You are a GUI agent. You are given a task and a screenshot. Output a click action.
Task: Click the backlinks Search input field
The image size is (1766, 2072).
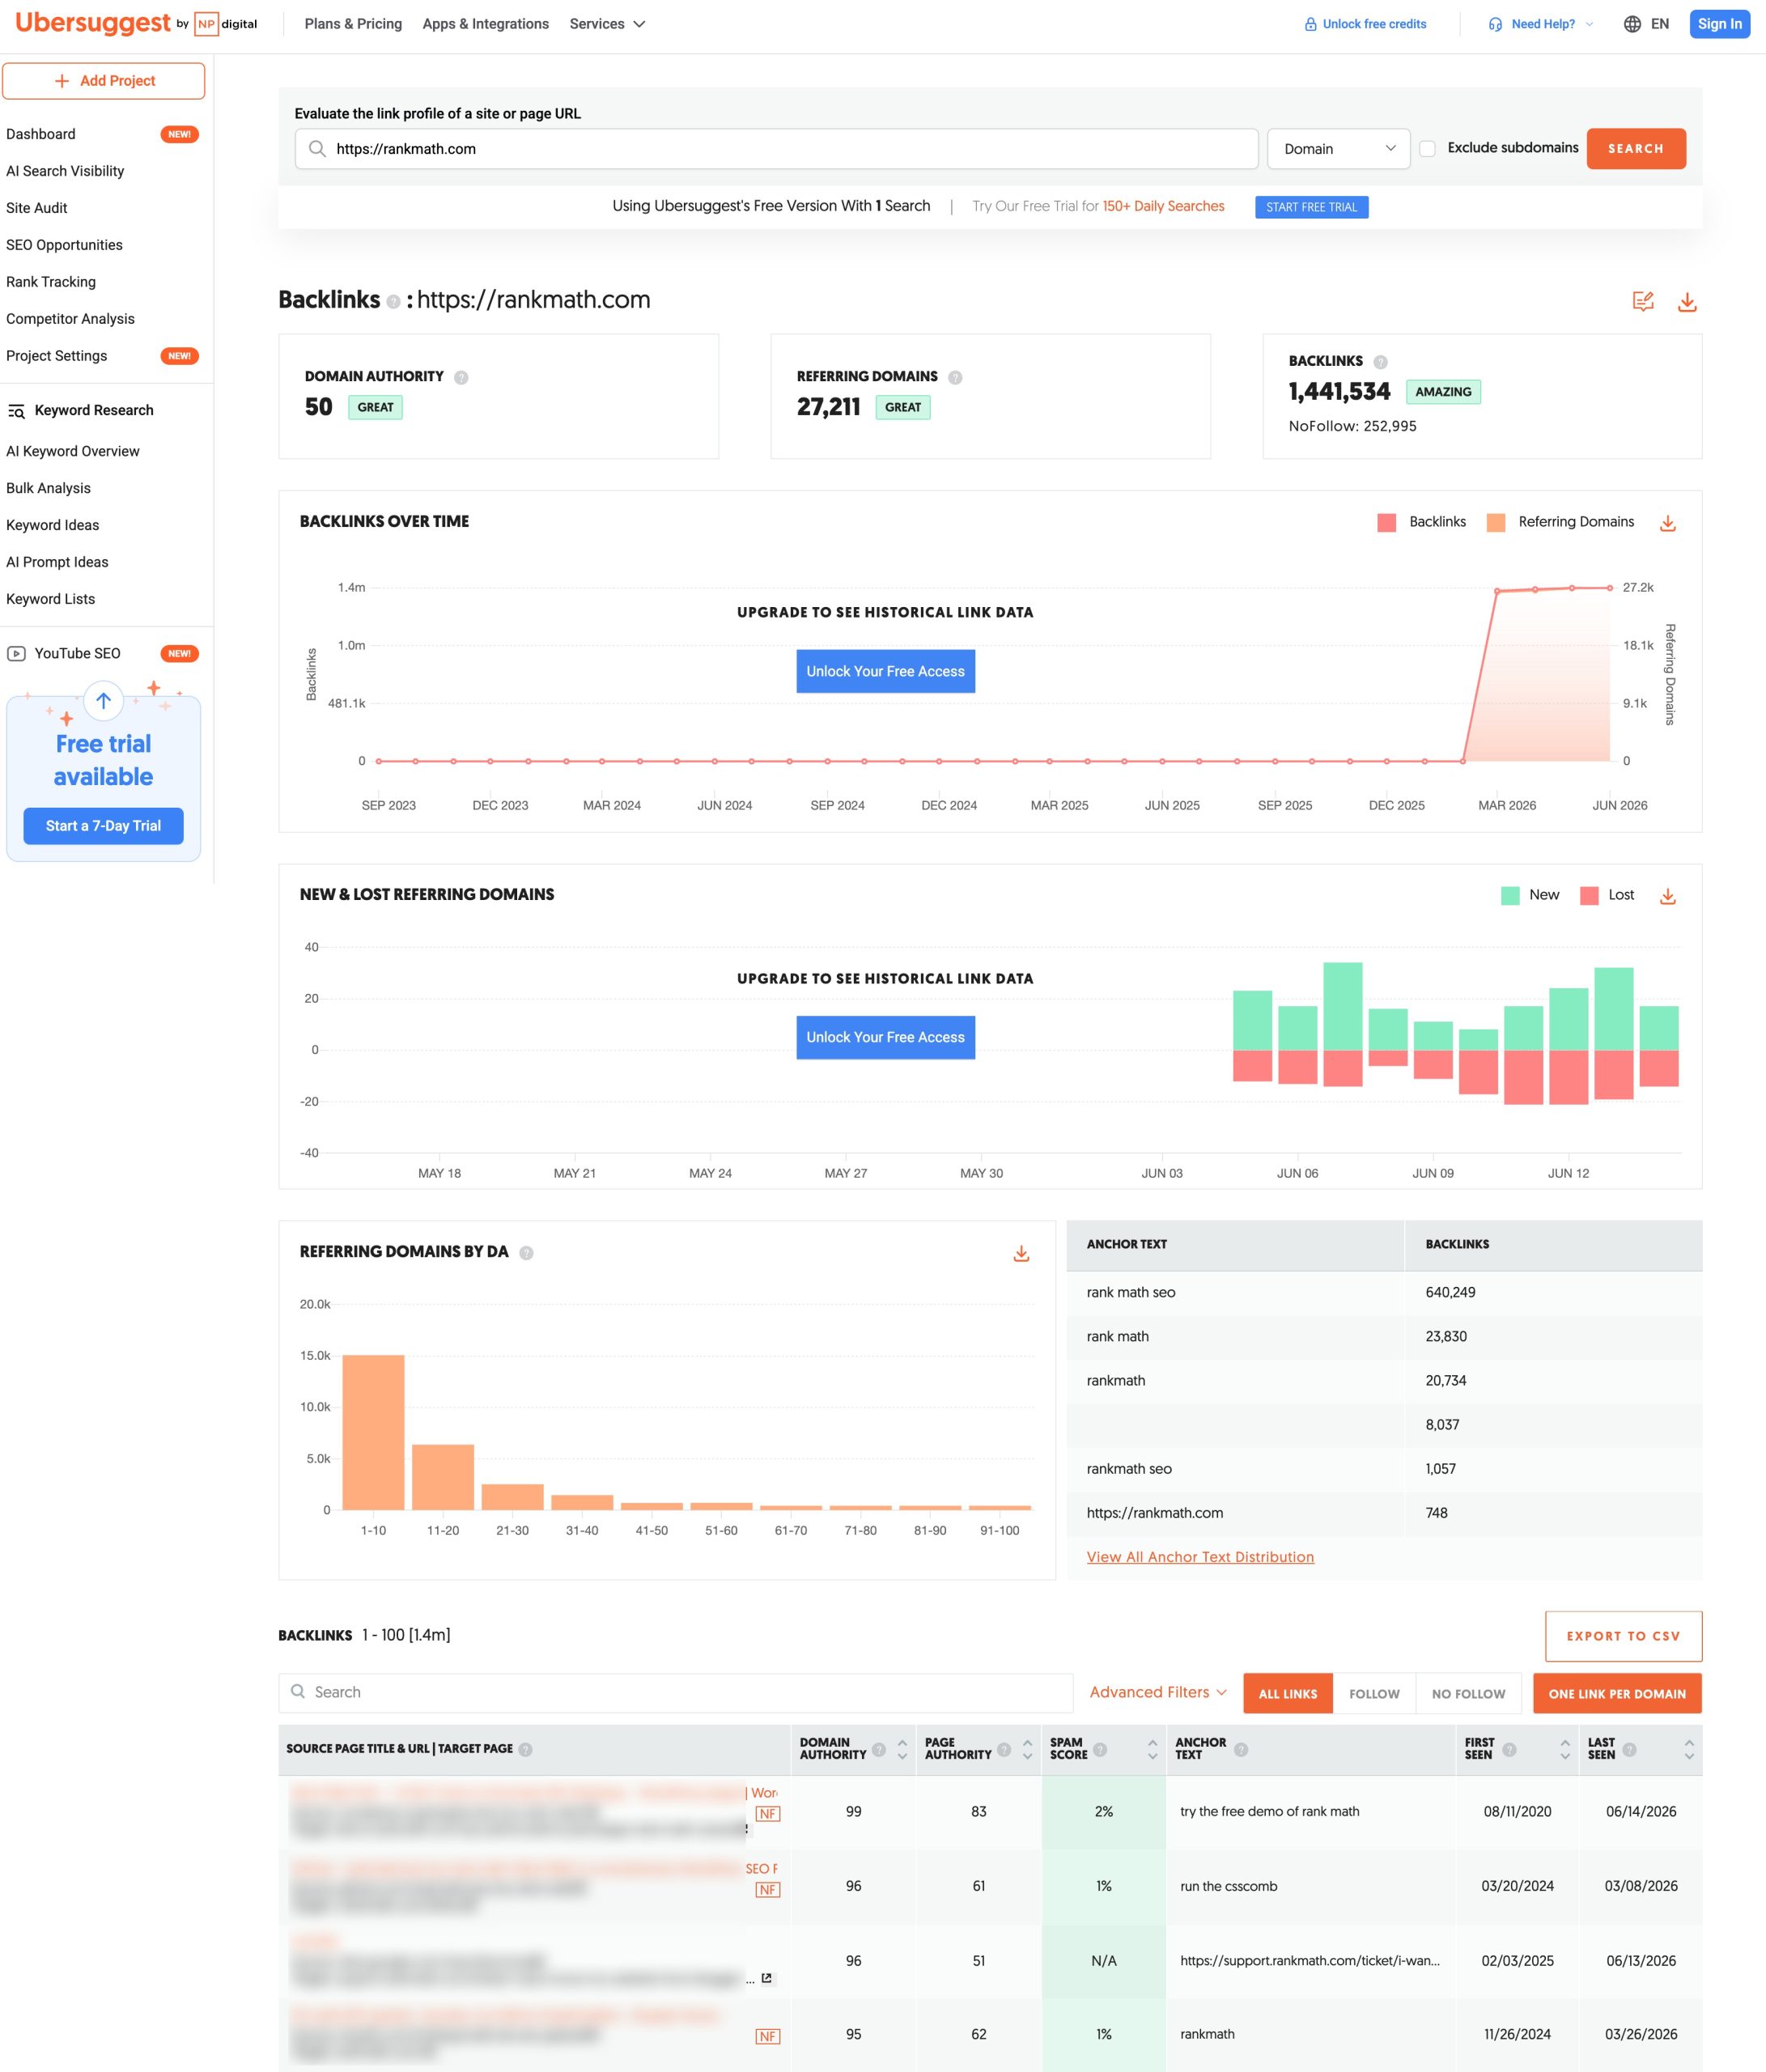click(675, 1692)
